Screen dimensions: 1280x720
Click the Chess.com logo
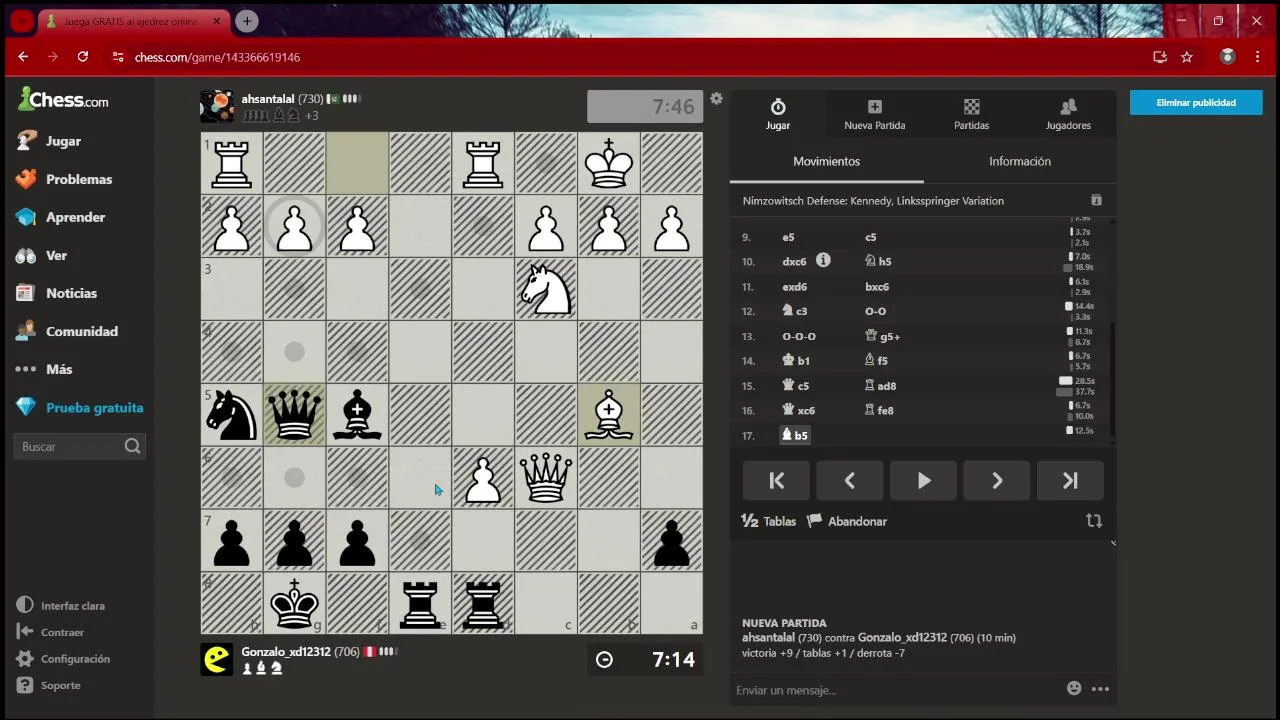(x=63, y=99)
